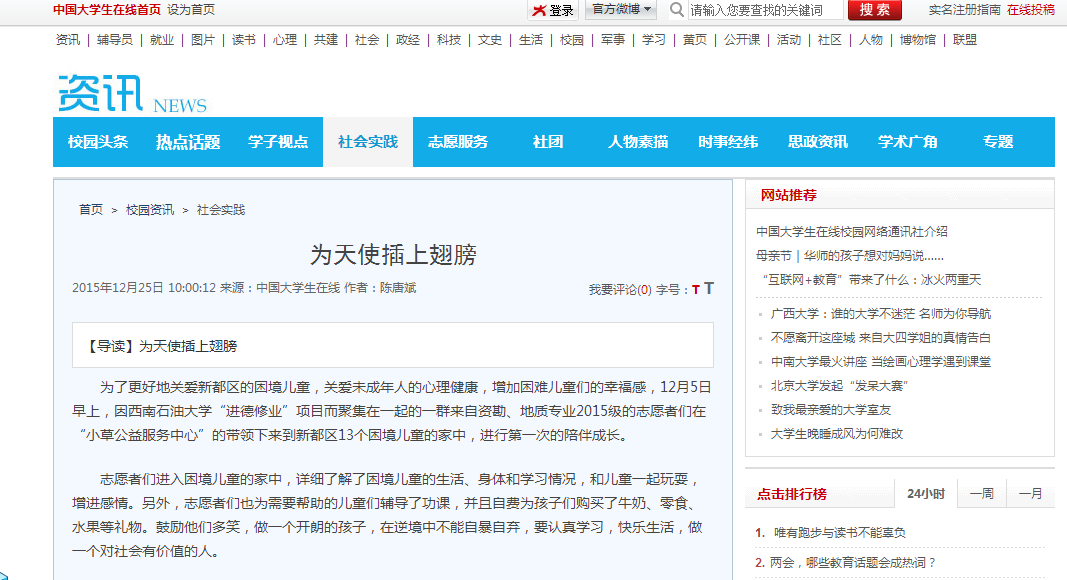Open 我要评论(0) comment link
The width and height of the screenshot is (1067, 580).
620,290
